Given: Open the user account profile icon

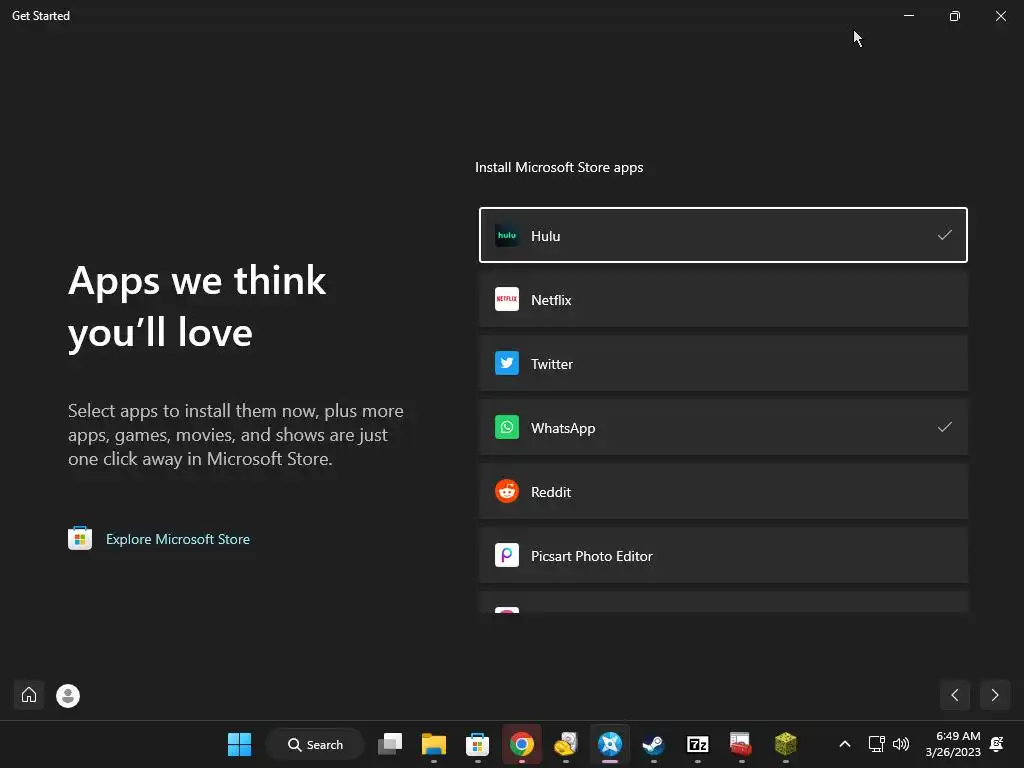Looking at the screenshot, I should point(68,696).
